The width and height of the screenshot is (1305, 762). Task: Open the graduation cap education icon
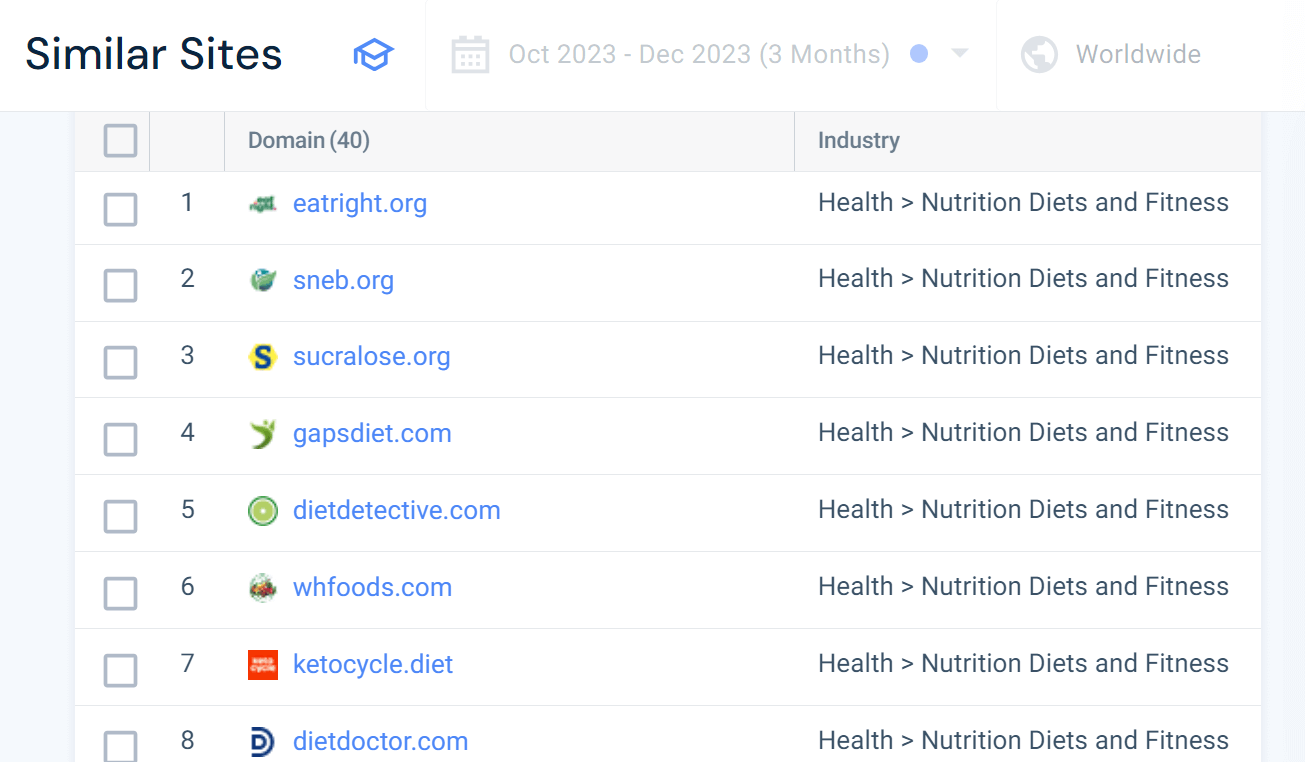tap(374, 54)
